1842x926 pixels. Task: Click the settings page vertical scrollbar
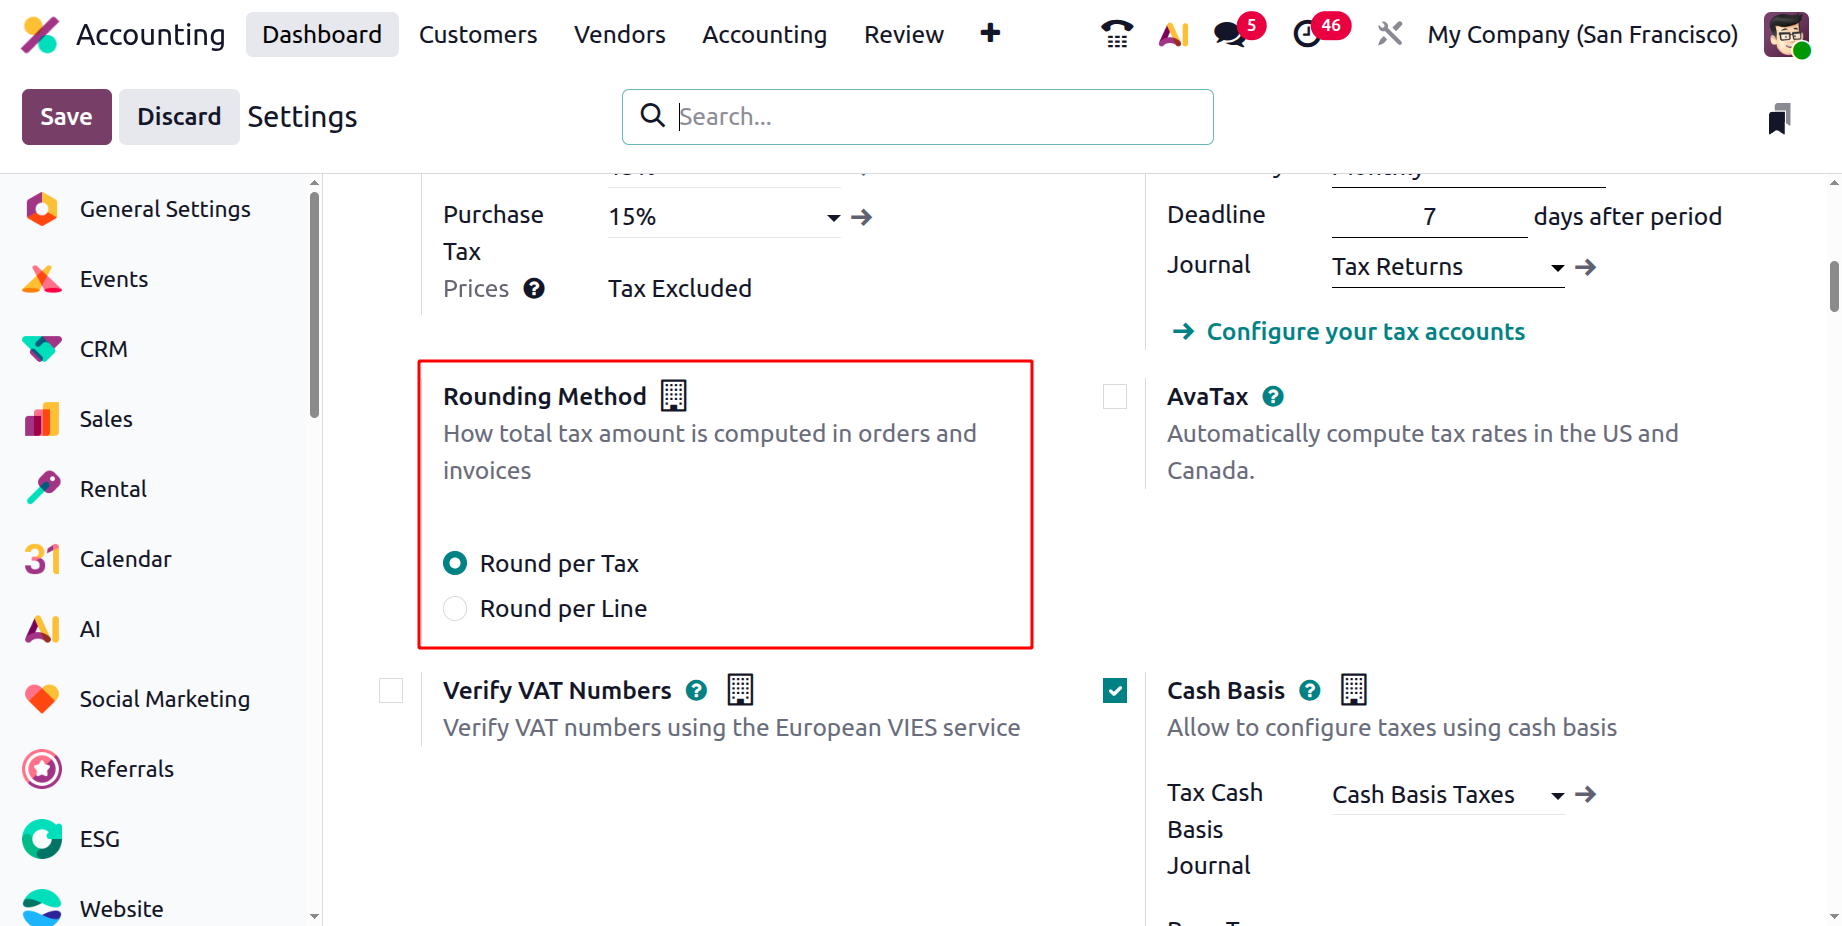point(1834,286)
